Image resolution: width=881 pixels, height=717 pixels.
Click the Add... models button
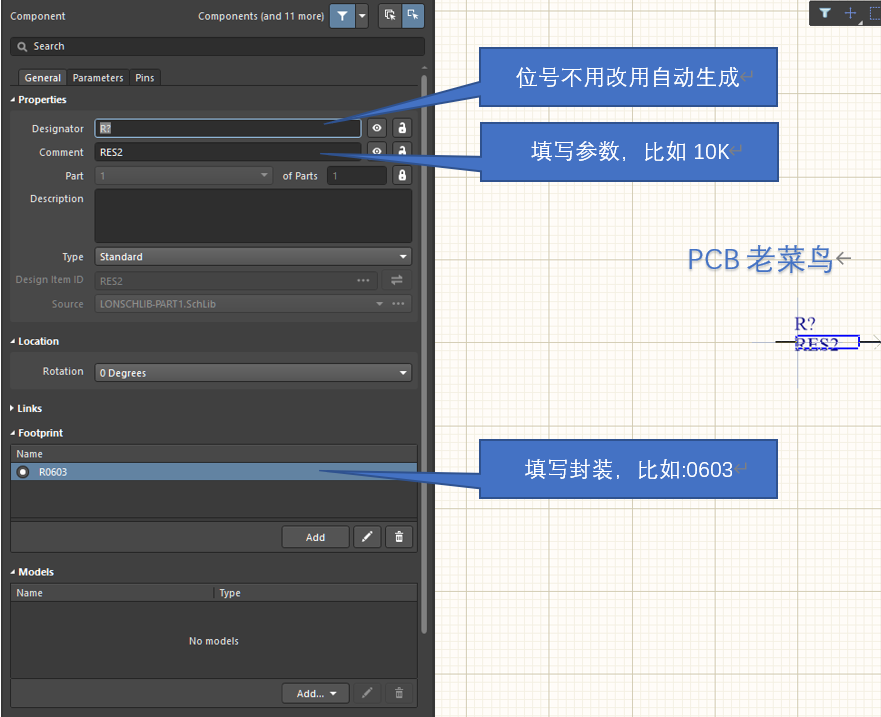pyautogui.click(x=315, y=693)
